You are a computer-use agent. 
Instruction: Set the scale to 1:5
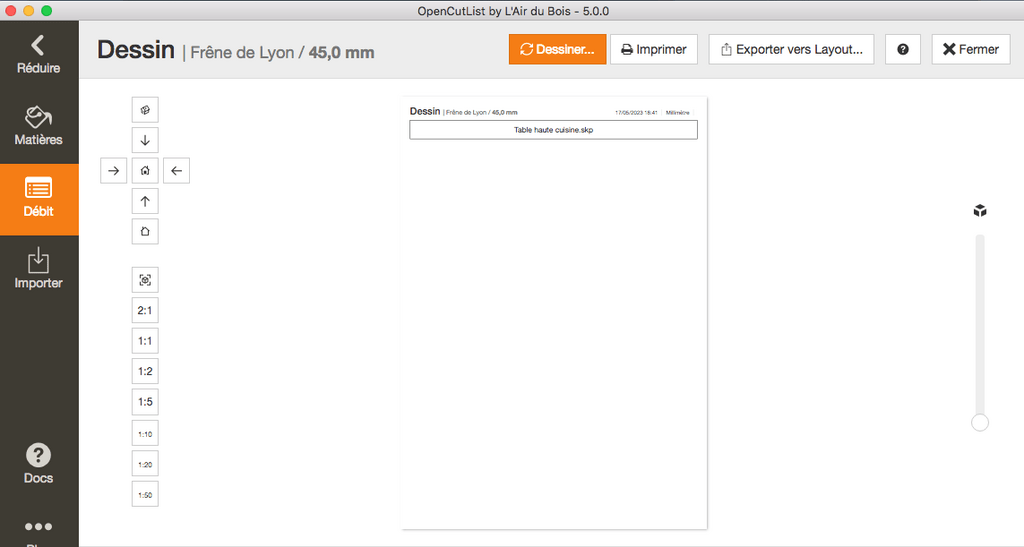145,401
